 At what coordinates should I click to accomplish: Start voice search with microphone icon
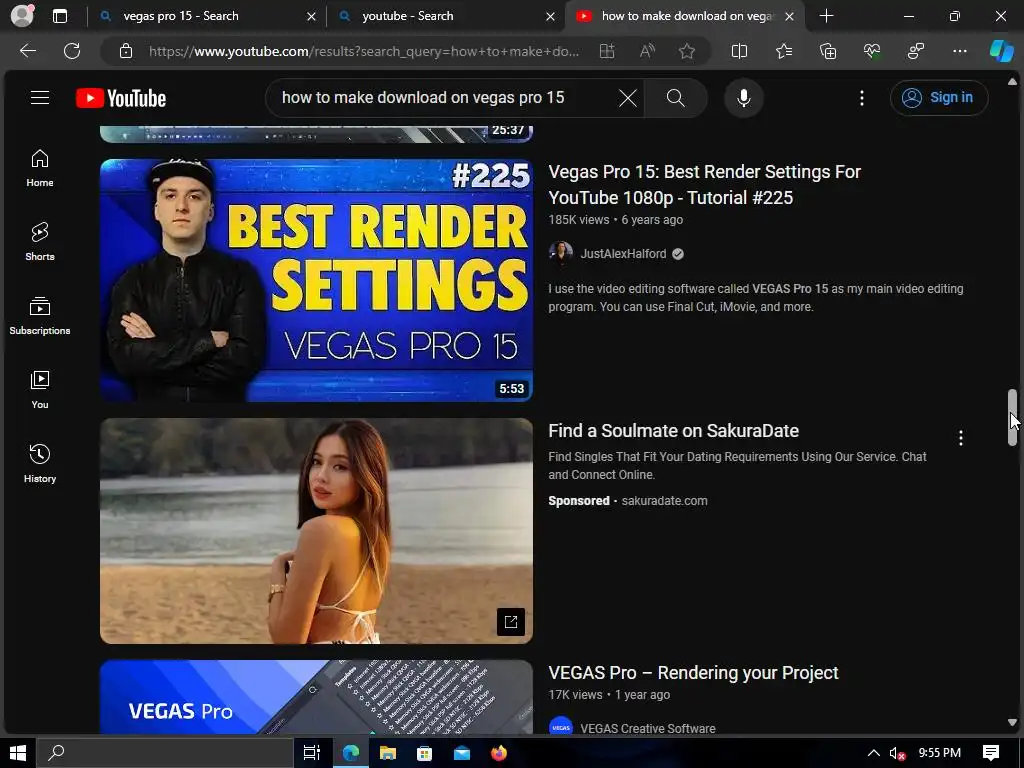coord(743,98)
